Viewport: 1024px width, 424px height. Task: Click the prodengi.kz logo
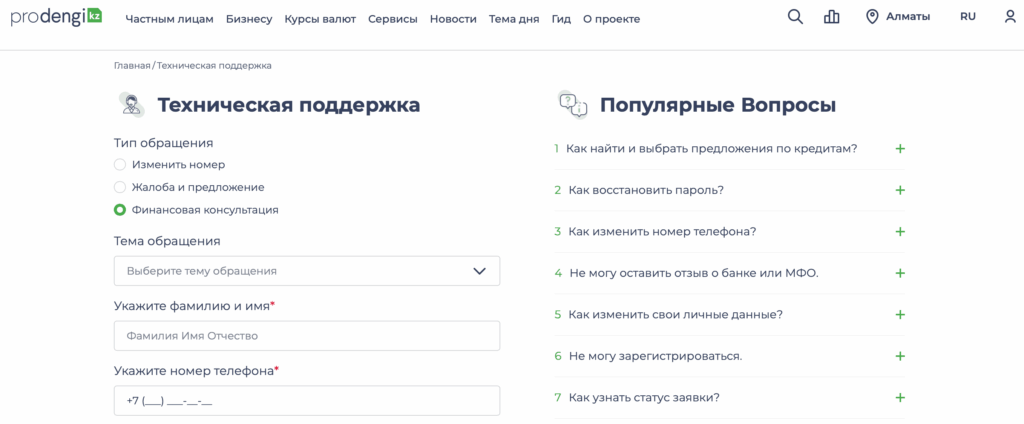point(56,17)
